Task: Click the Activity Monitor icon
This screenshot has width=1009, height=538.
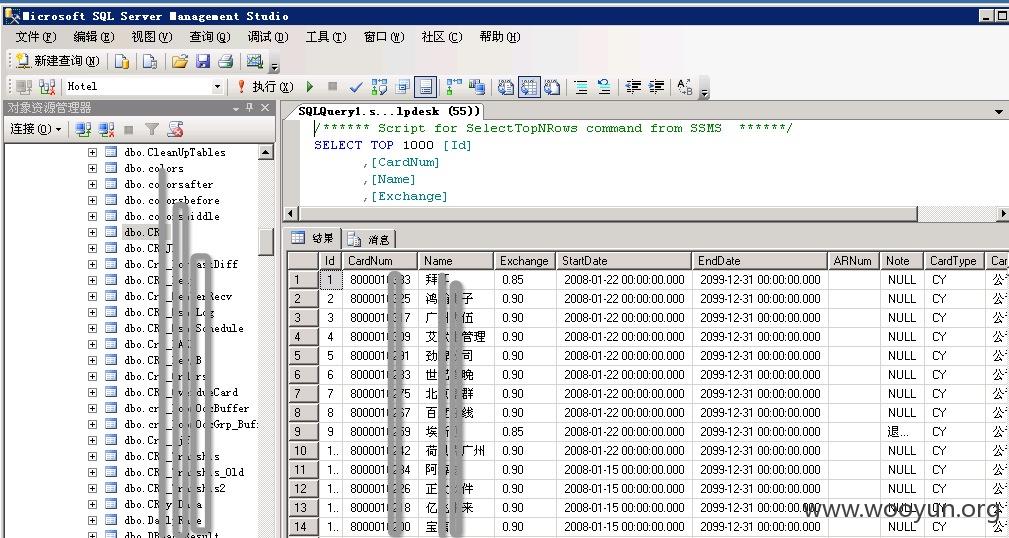Action: pos(255,61)
